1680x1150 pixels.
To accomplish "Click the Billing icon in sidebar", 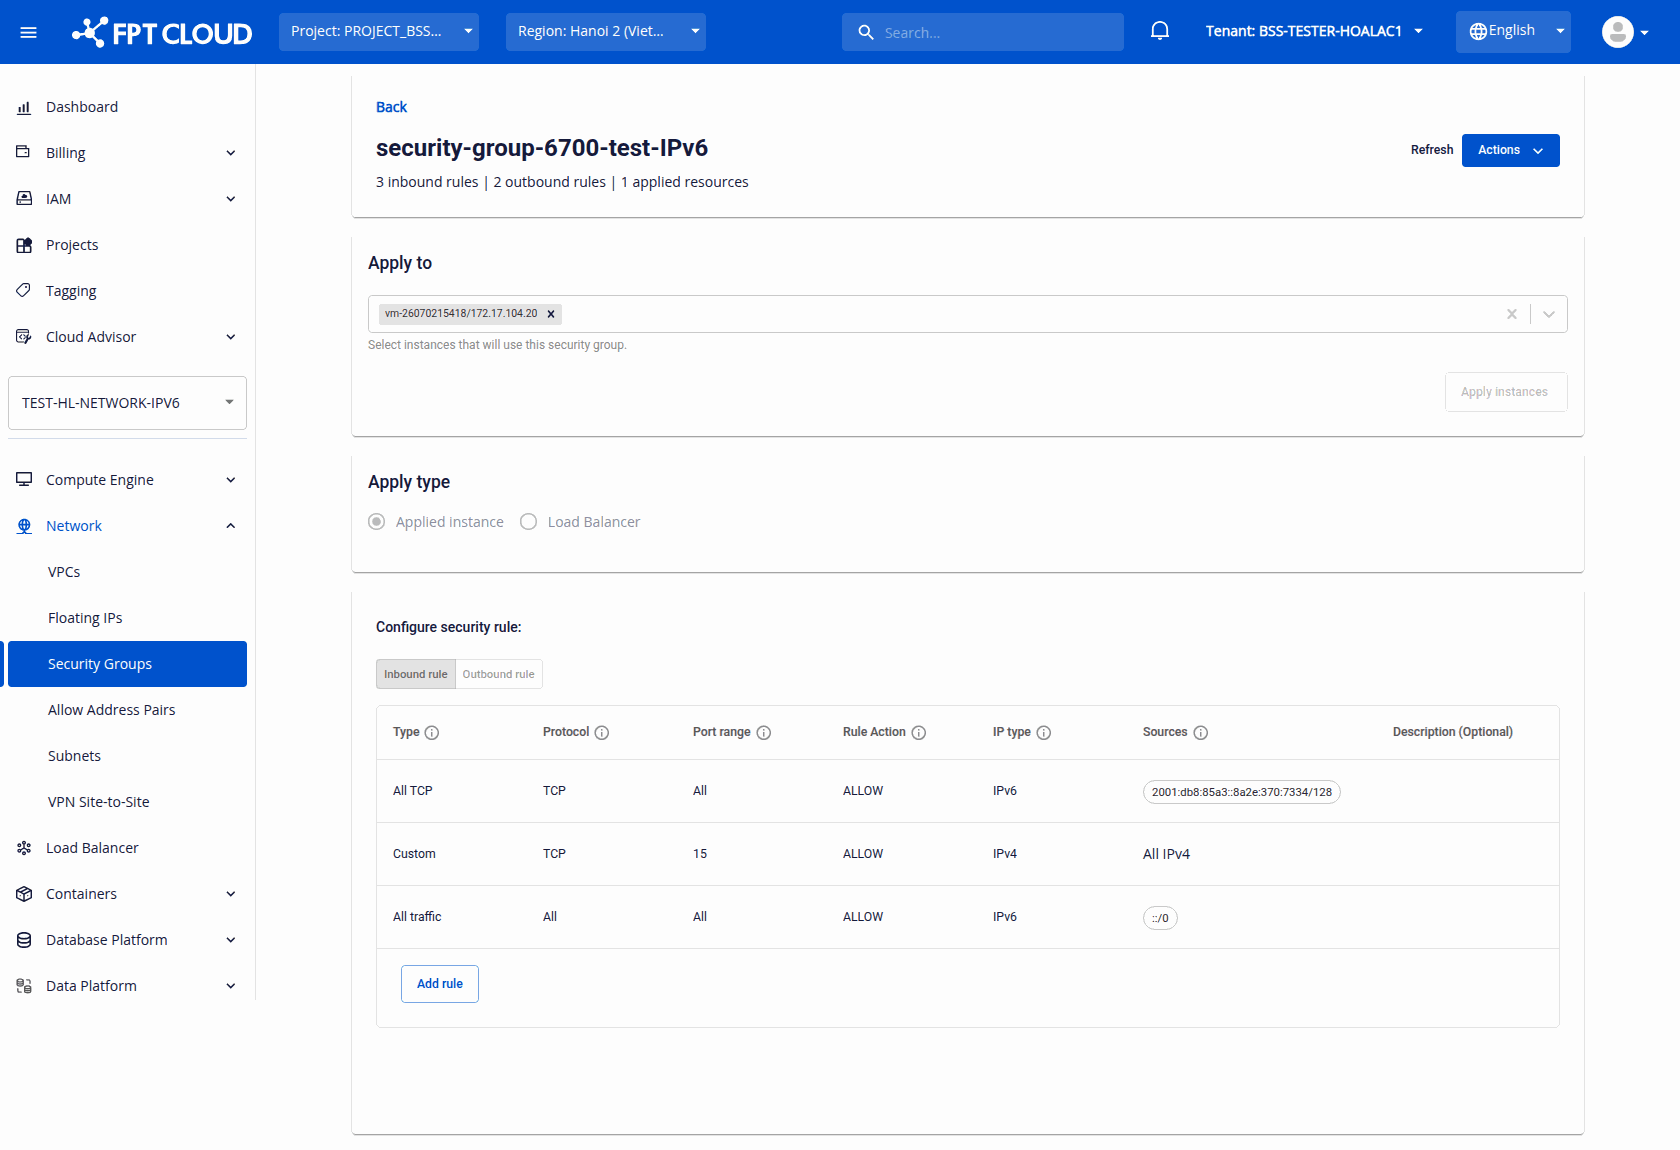I will [24, 153].
